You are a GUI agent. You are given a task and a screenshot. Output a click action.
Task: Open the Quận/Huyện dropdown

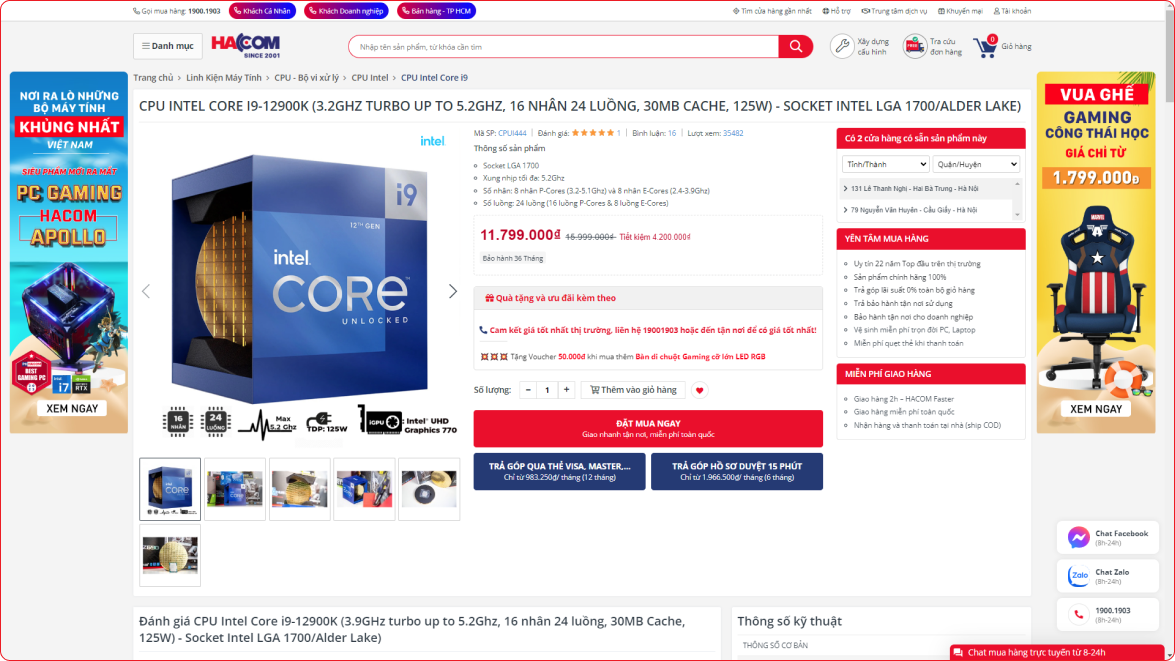pos(976,164)
